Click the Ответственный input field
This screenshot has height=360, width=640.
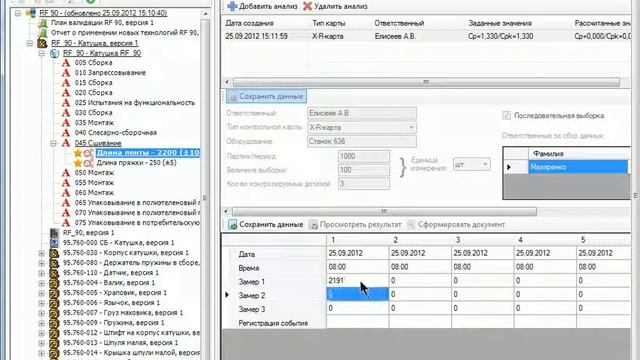click(x=362, y=113)
